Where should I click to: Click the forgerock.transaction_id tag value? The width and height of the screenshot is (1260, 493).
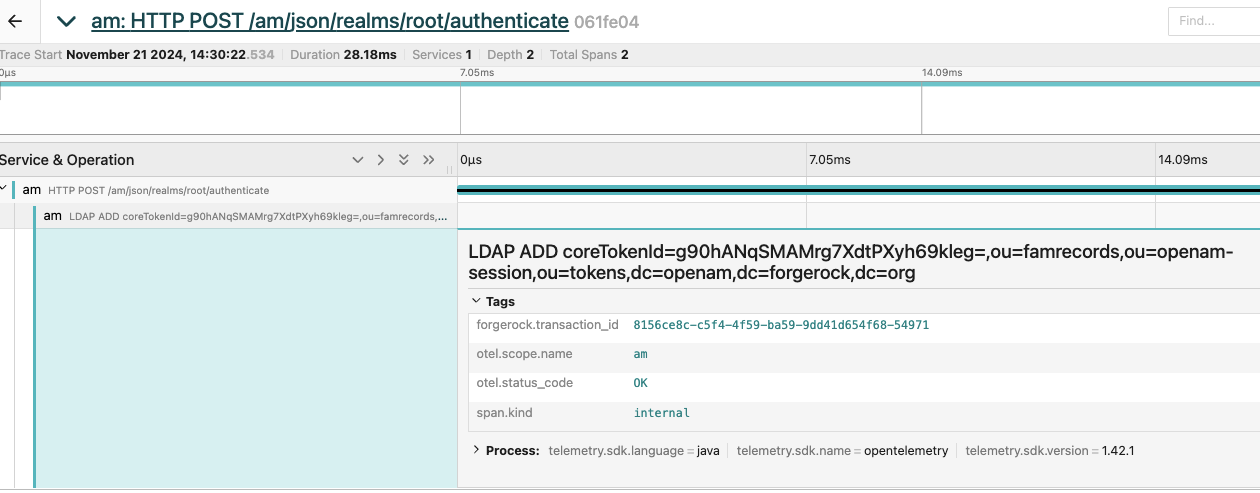781,325
